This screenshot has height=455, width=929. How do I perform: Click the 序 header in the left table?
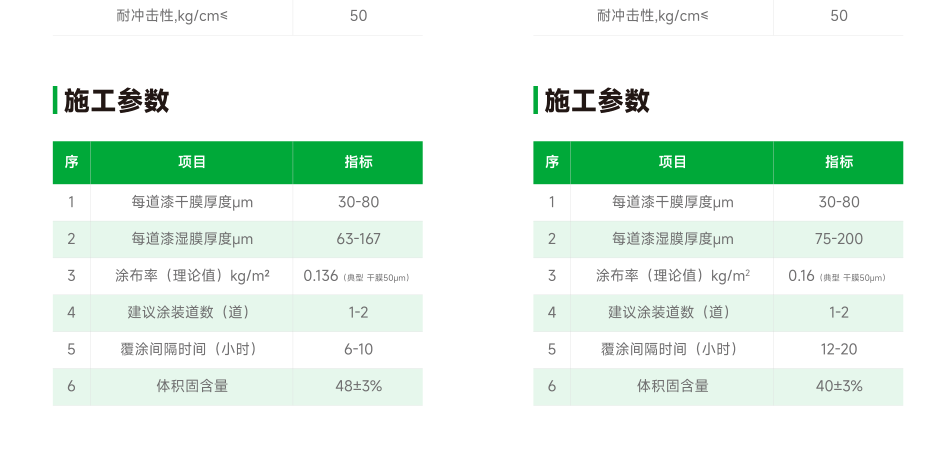click(x=71, y=162)
